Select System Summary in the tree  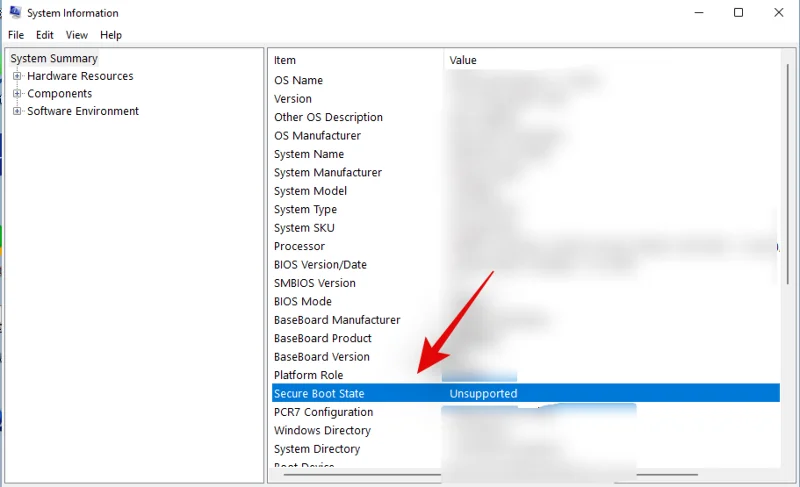54,58
